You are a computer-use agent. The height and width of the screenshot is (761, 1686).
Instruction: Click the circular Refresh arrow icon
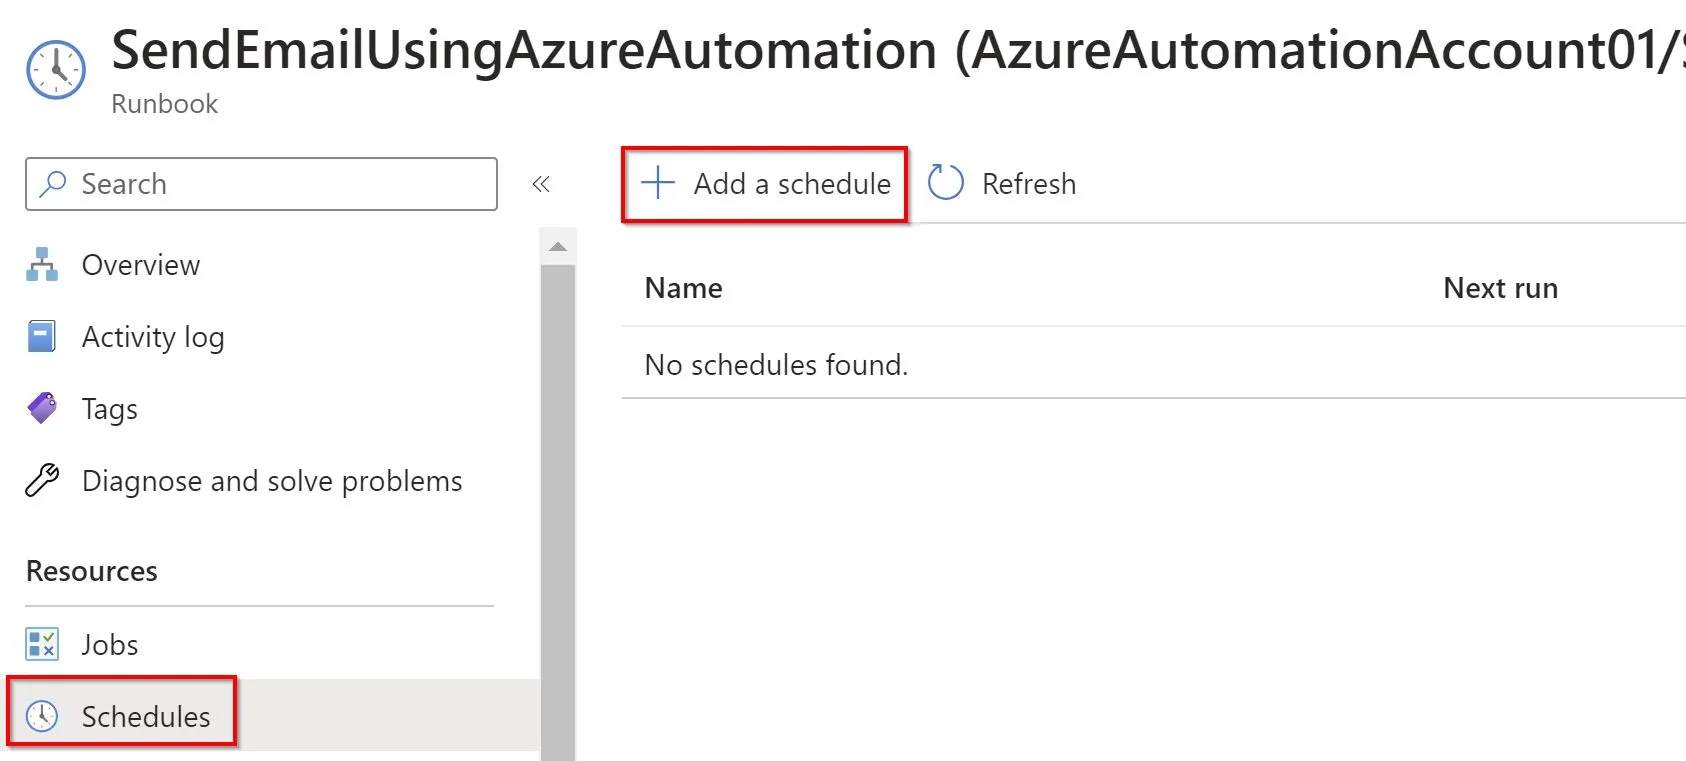tap(945, 183)
